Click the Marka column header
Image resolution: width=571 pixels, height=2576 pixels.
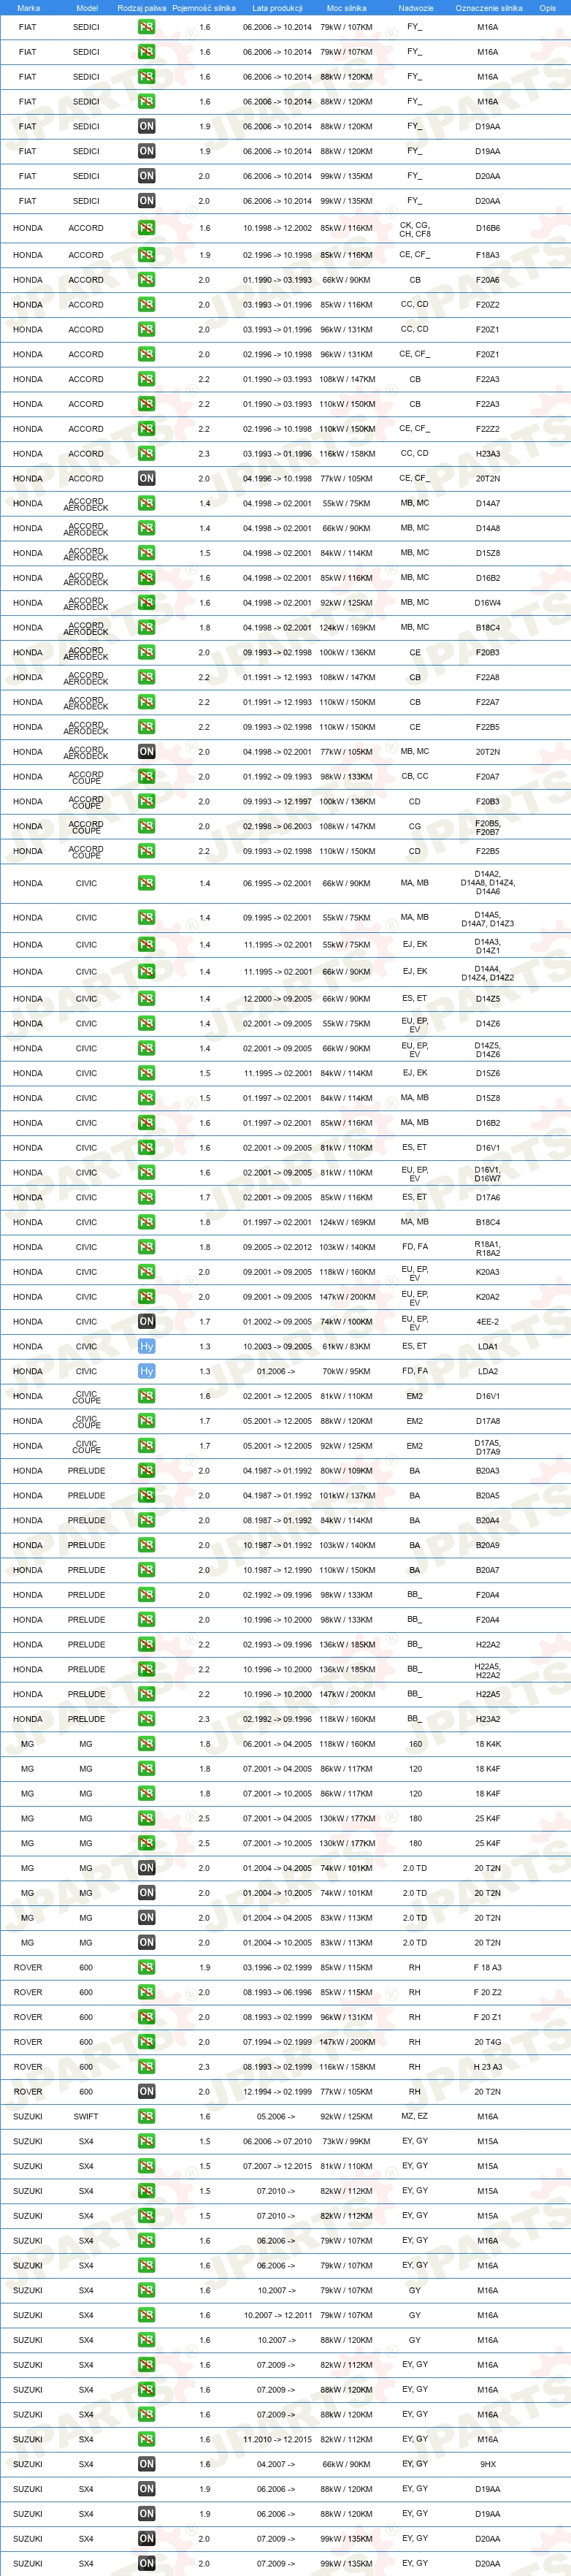pyautogui.click(x=28, y=8)
